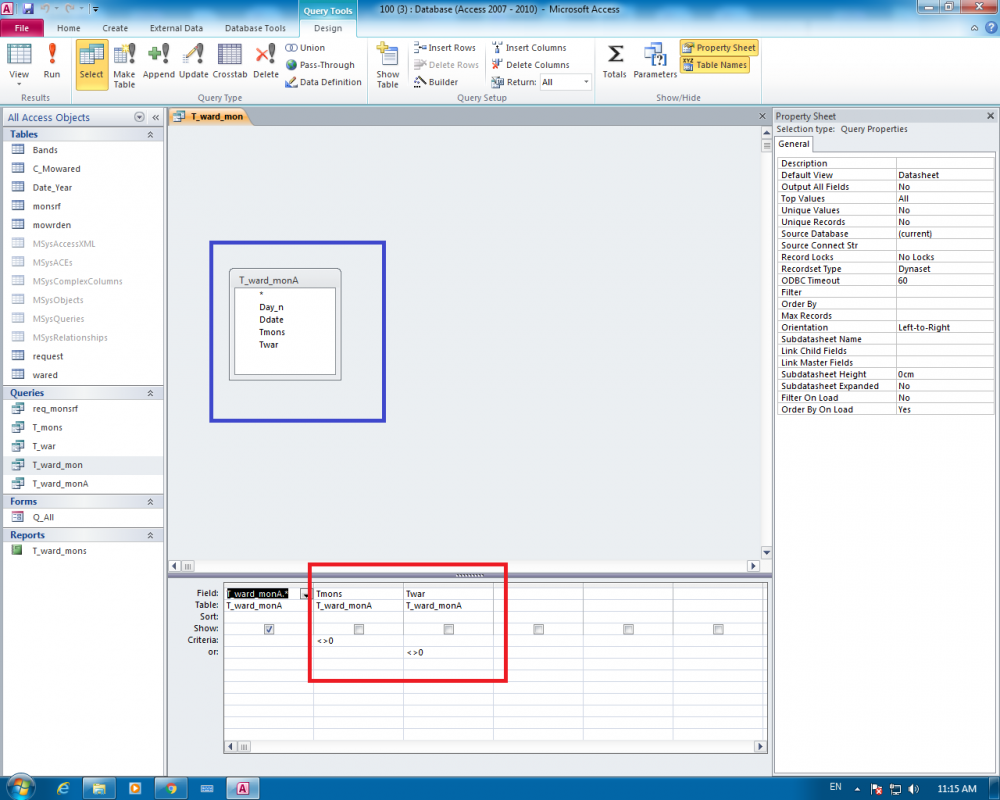1000x800 pixels.
Task: Collapse the Tables group in navigation pane
Action: click(x=151, y=135)
